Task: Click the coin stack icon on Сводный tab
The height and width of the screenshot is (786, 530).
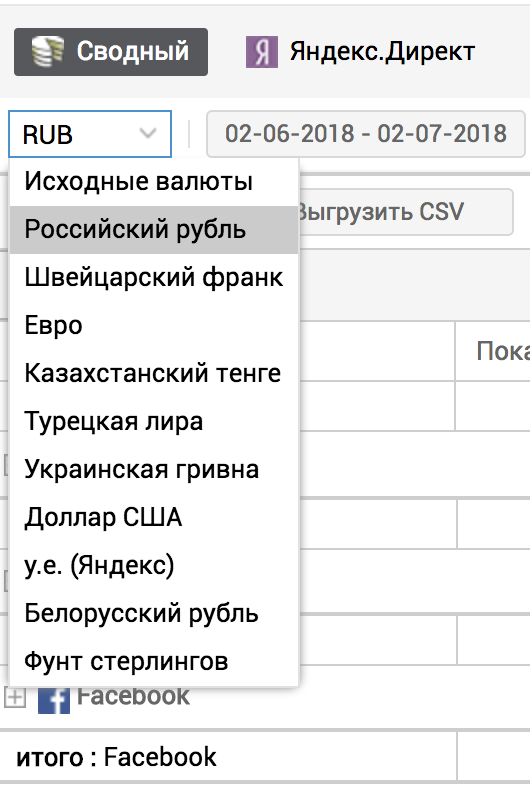Action: pyautogui.click(x=48, y=51)
